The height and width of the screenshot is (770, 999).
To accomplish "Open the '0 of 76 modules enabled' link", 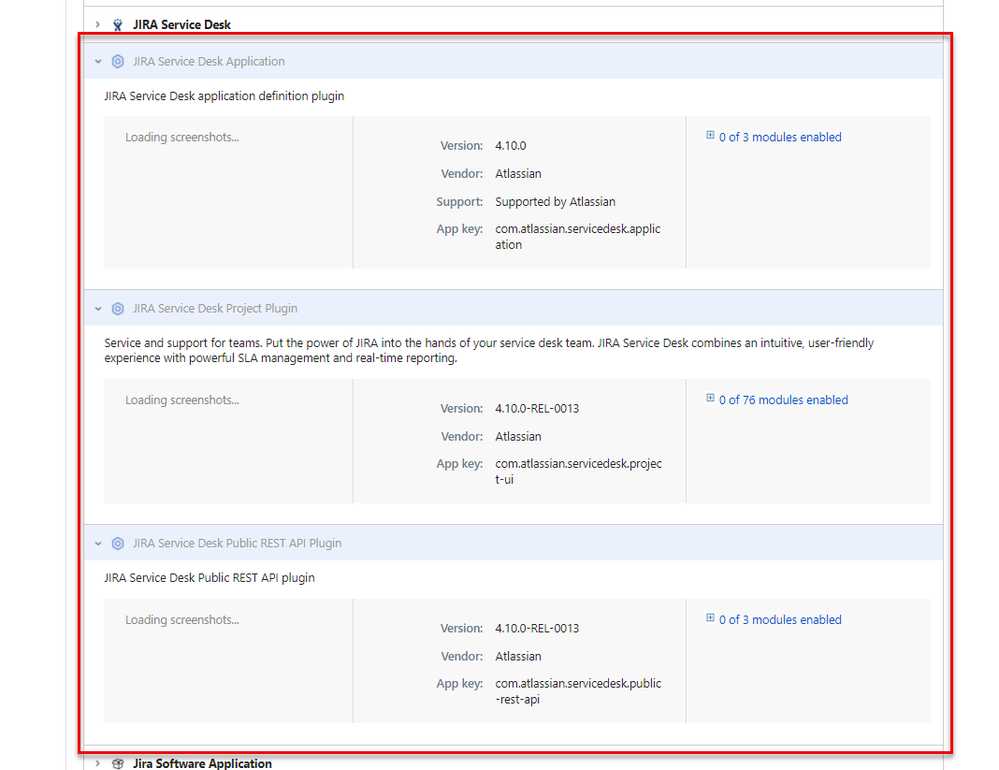I will 783,400.
